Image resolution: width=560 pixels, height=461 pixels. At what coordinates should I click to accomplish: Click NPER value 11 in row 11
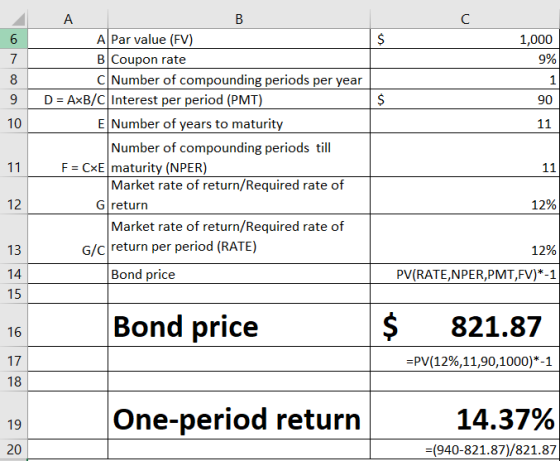click(465, 155)
